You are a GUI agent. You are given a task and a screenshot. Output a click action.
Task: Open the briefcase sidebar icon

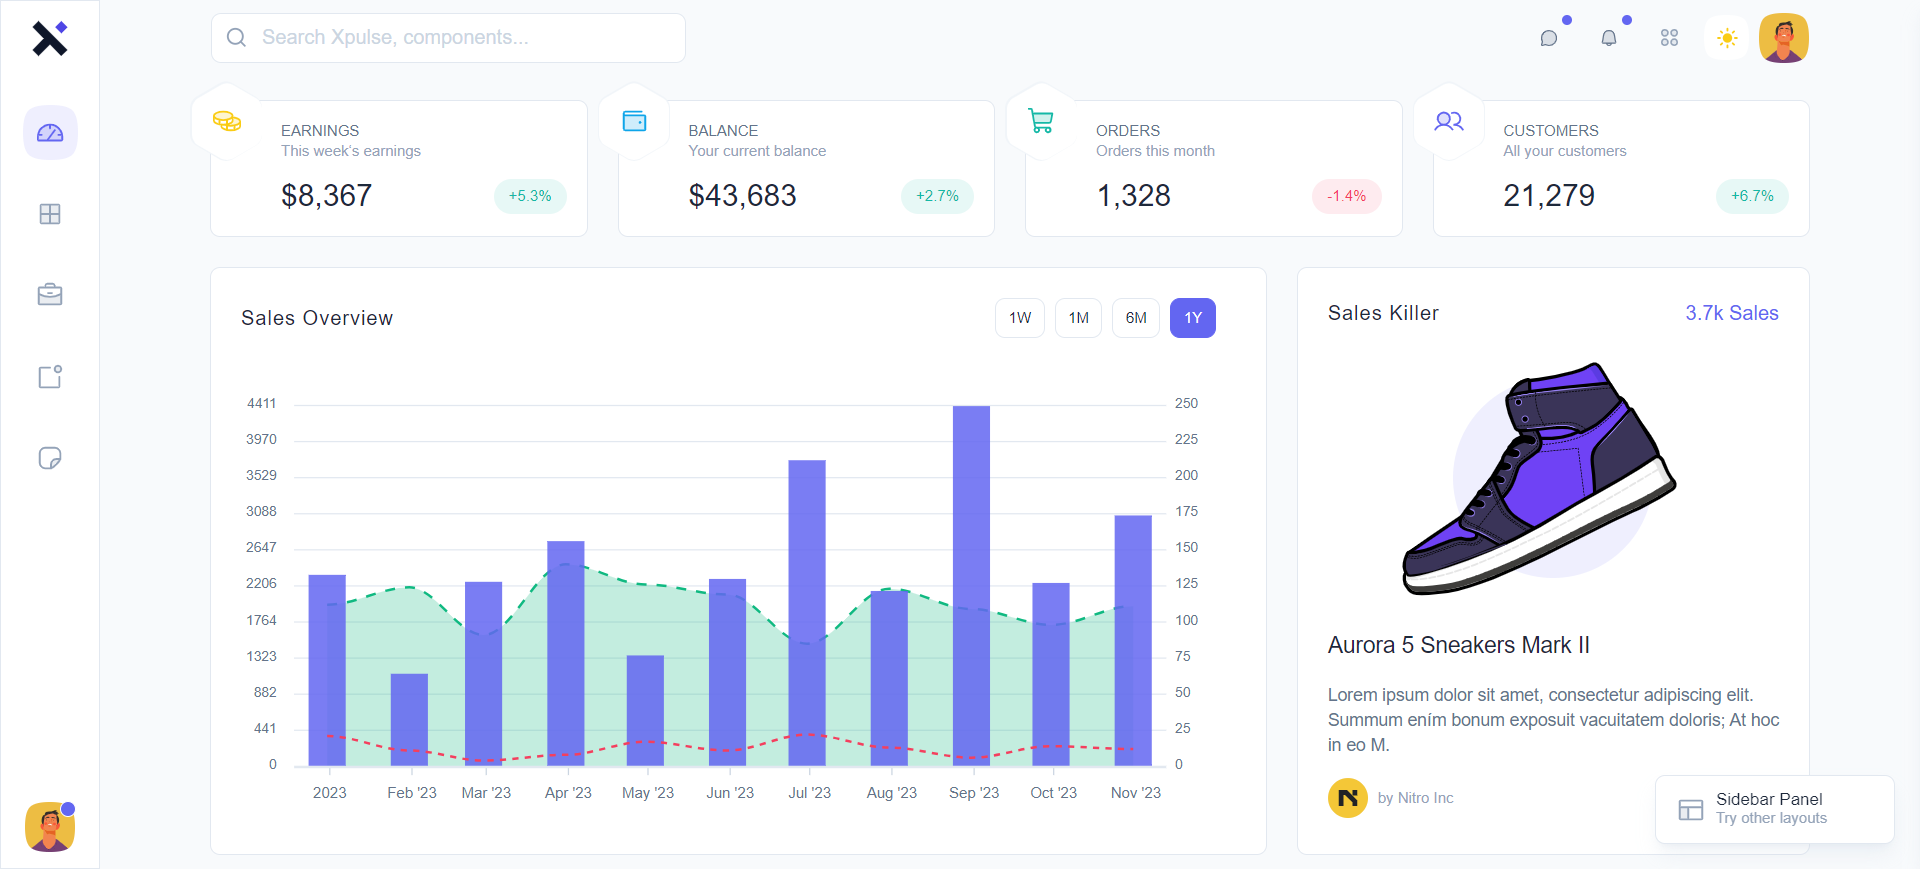50,295
